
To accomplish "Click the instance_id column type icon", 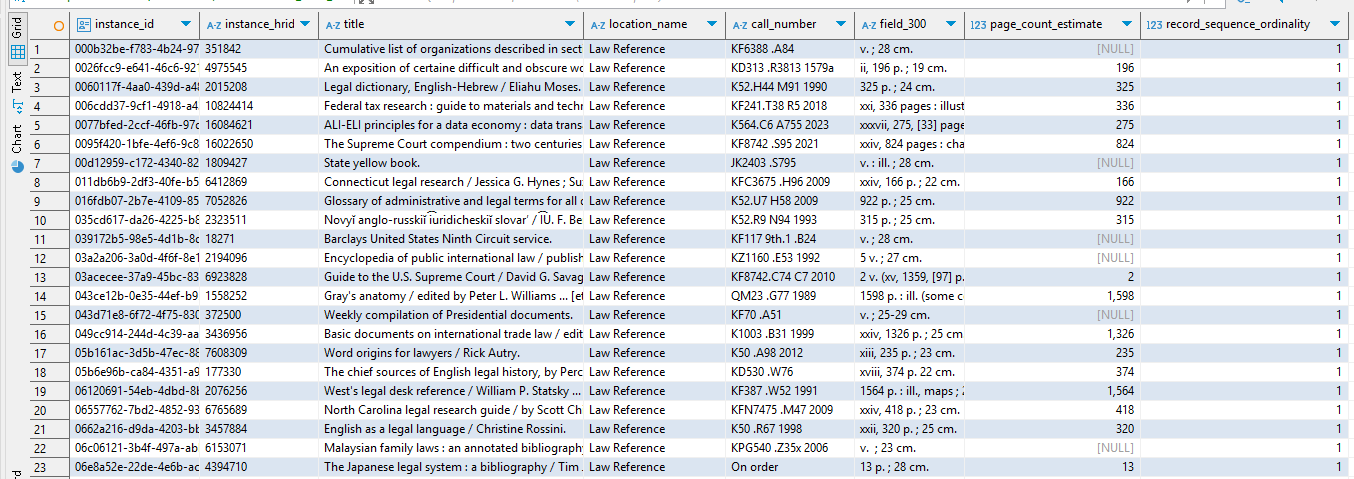I will (x=83, y=24).
